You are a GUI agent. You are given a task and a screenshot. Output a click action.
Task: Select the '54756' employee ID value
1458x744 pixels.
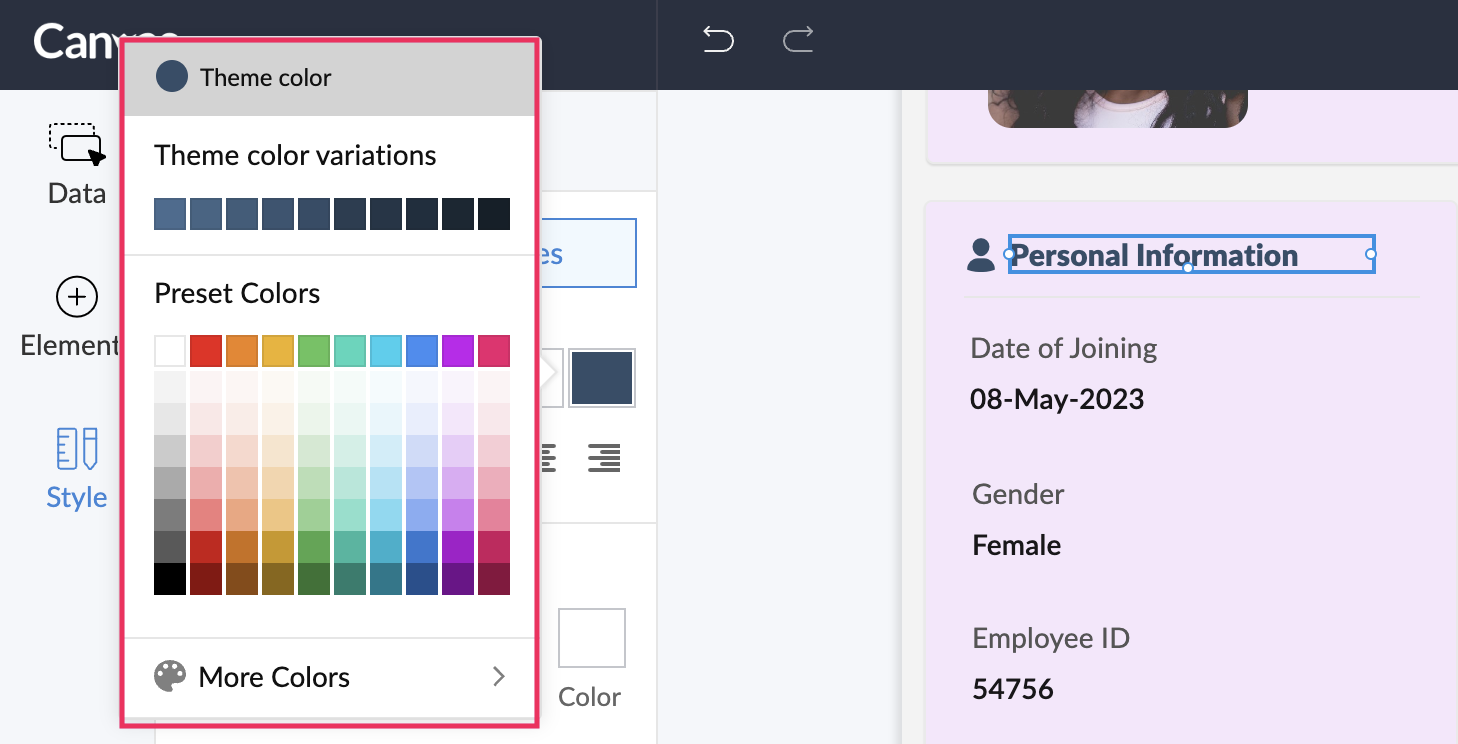point(1013,689)
